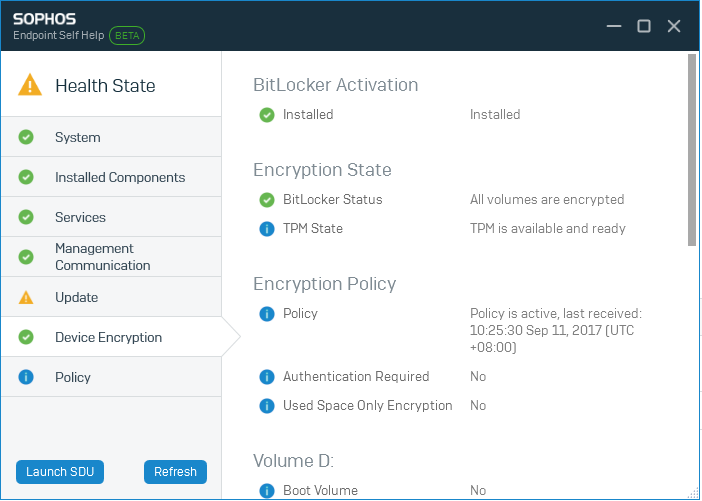Click the TPM State label
Viewport: 702px width, 501px height.
point(313,229)
